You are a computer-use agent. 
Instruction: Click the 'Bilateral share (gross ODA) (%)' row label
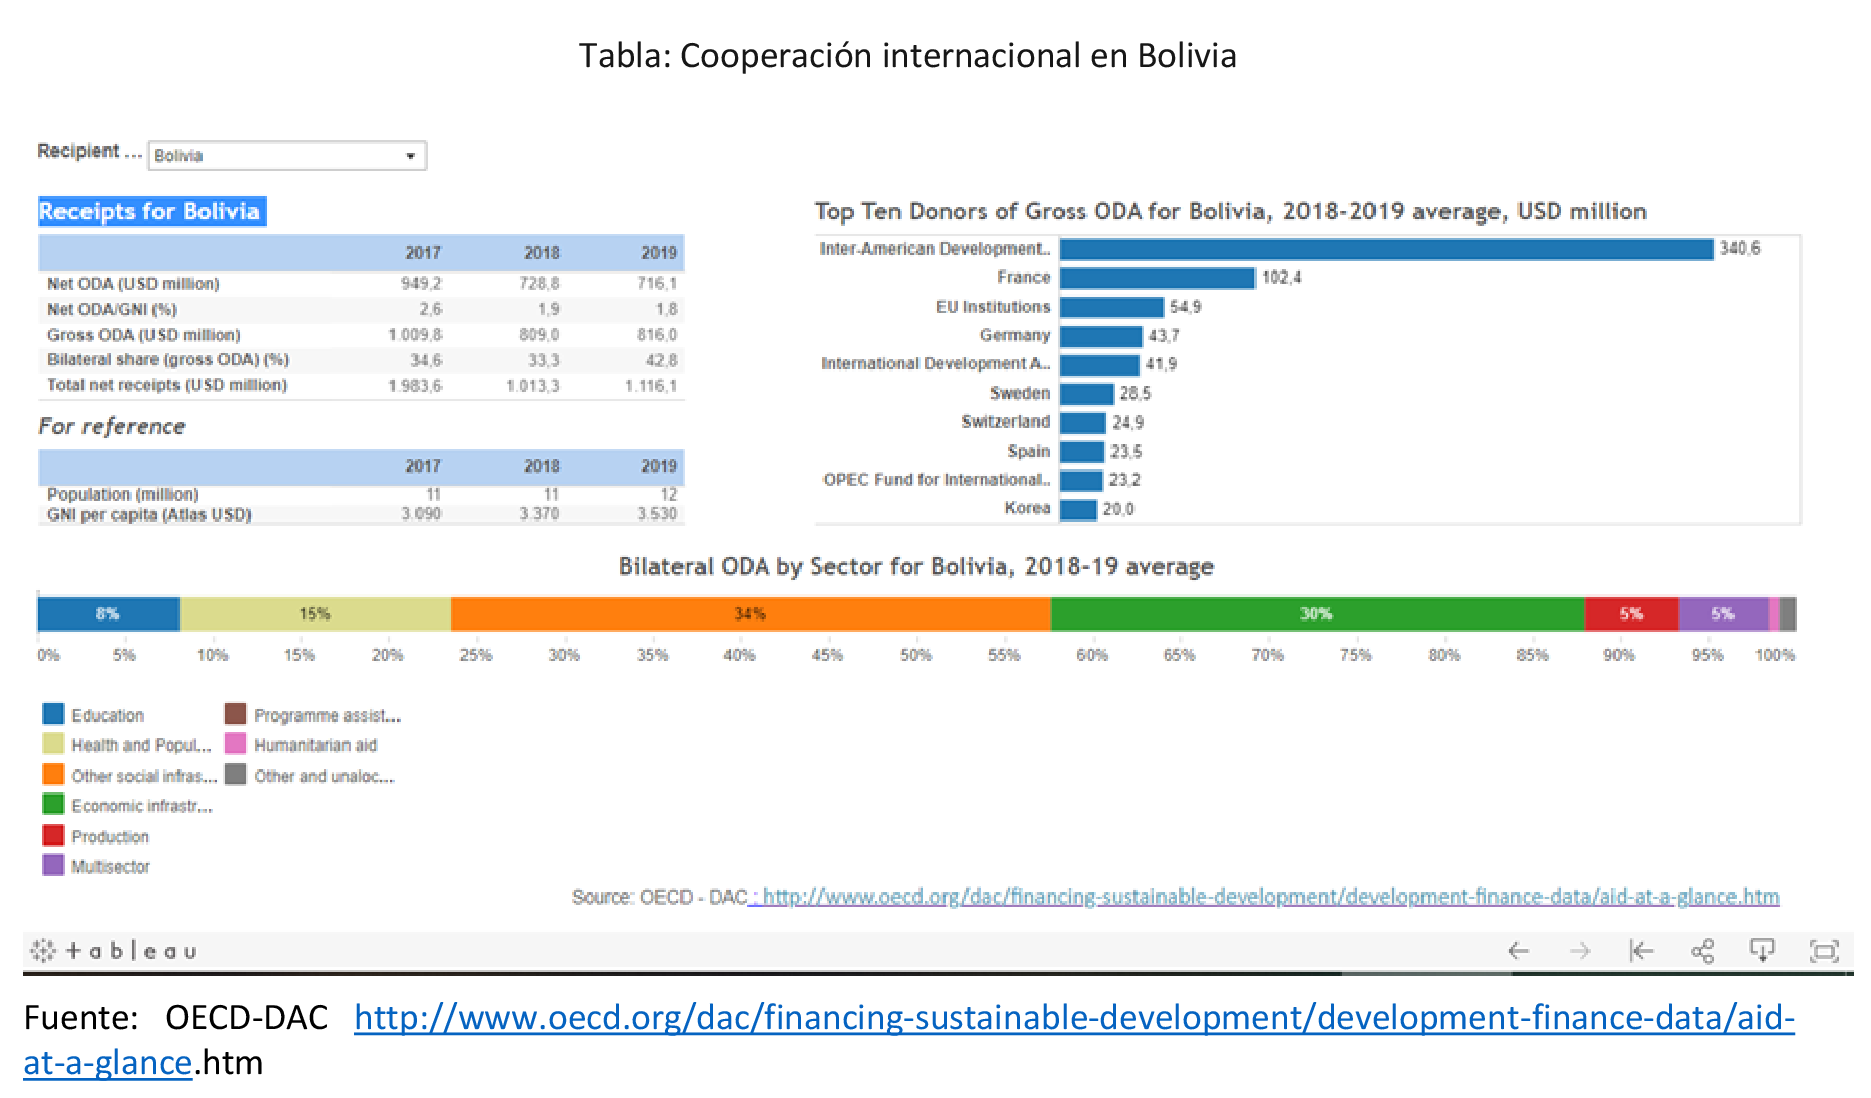[168, 360]
